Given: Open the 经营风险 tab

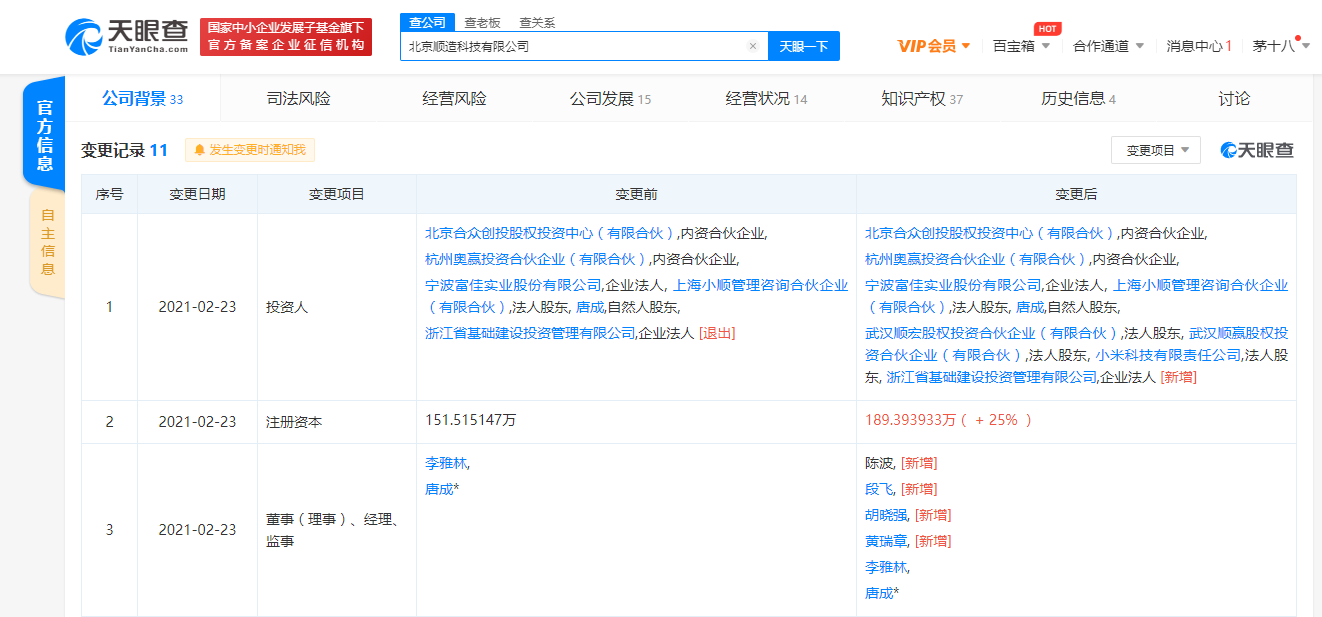Looking at the screenshot, I should (x=454, y=99).
